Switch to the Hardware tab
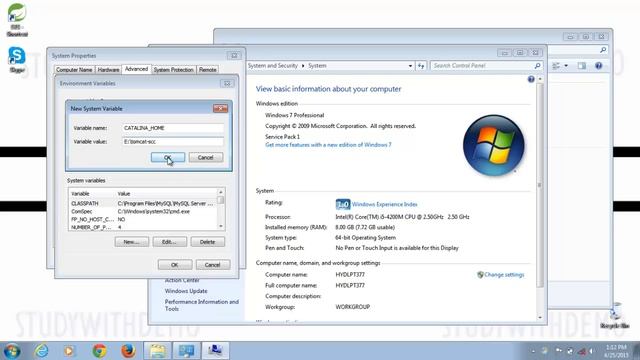 108,70
